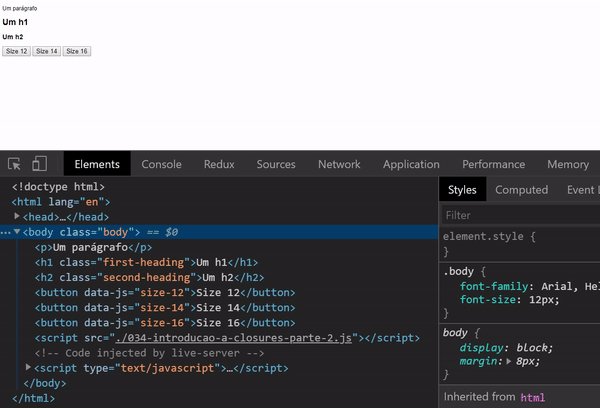600x408 pixels.
Task: Activate the inspect element picker icon
Action: coord(15,164)
